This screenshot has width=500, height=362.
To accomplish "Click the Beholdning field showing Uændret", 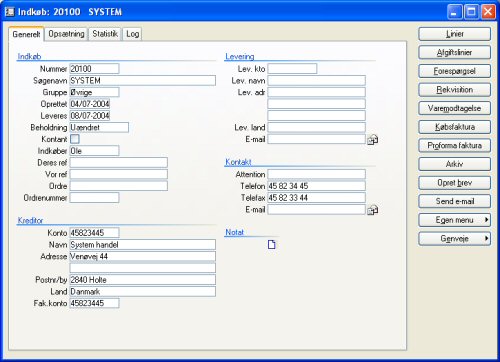I will (x=99, y=127).
